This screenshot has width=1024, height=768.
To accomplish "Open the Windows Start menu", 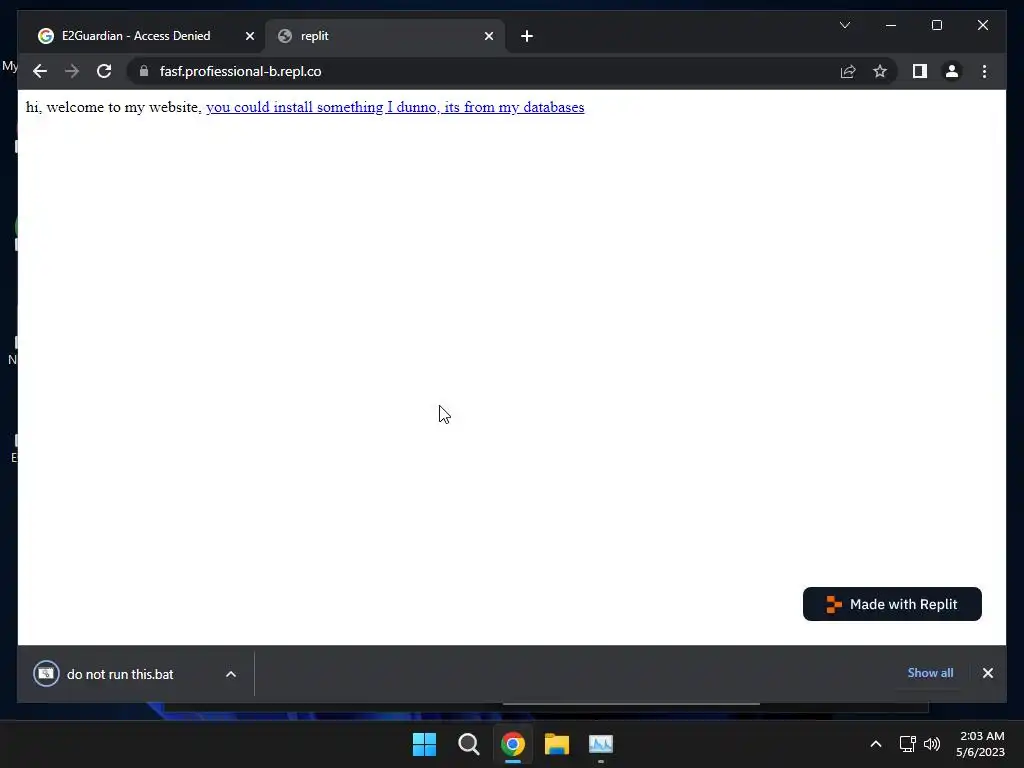I will (424, 744).
